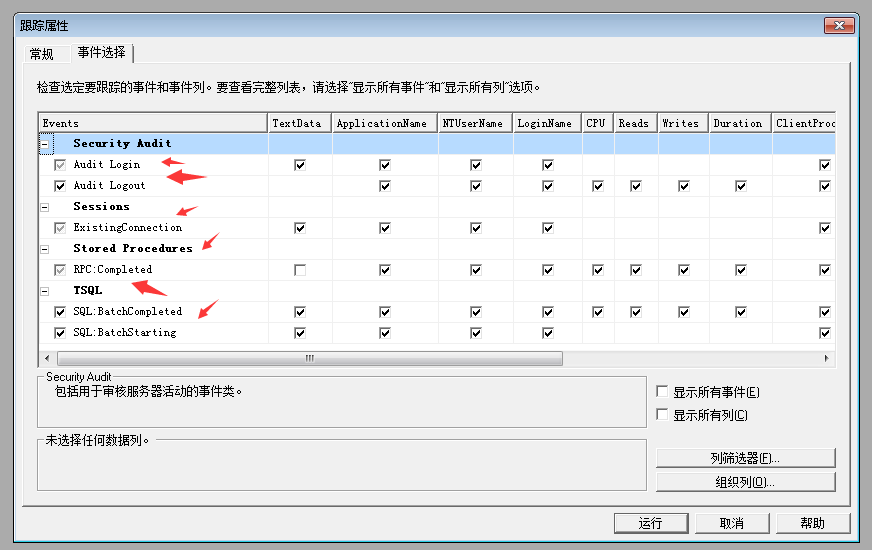This screenshot has width=872, height=550.
Task: Collapse the Stored Procedures group
Action: click(x=44, y=249)
